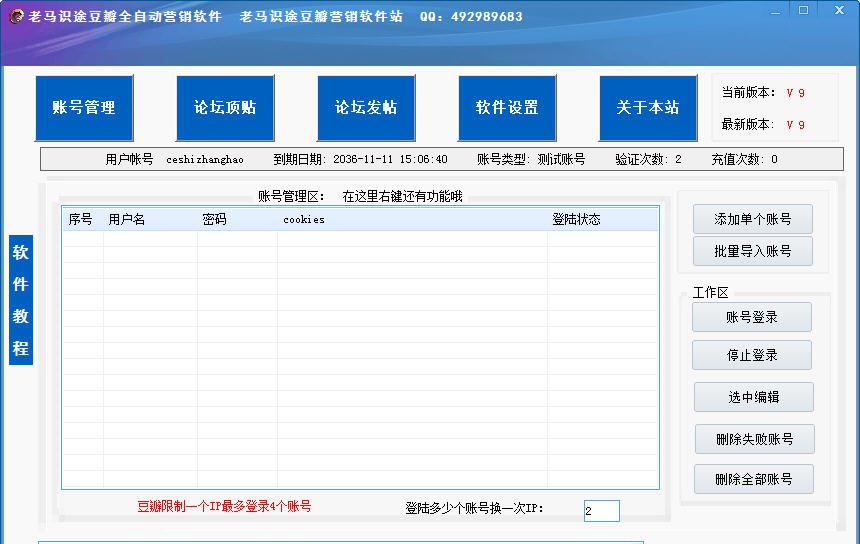Focus the IP switch count field
860x544 pixels.
tap(602, 511)
